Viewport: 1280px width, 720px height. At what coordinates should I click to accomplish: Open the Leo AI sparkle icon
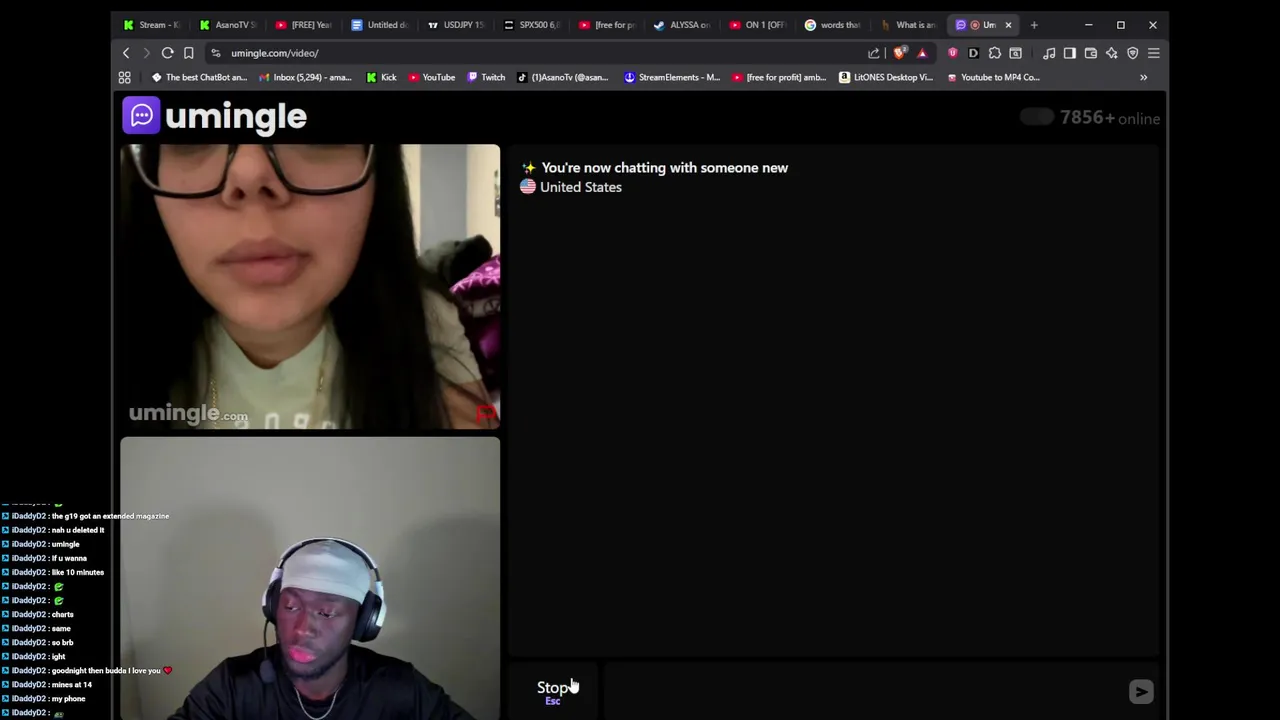1112,53
